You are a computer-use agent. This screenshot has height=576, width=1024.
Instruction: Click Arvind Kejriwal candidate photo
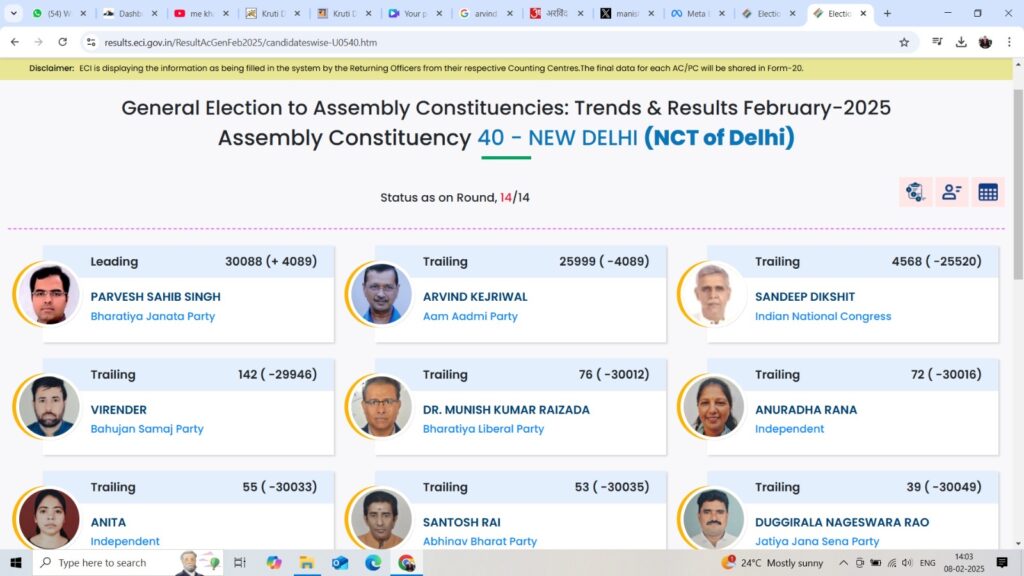(x=381, y=294)
